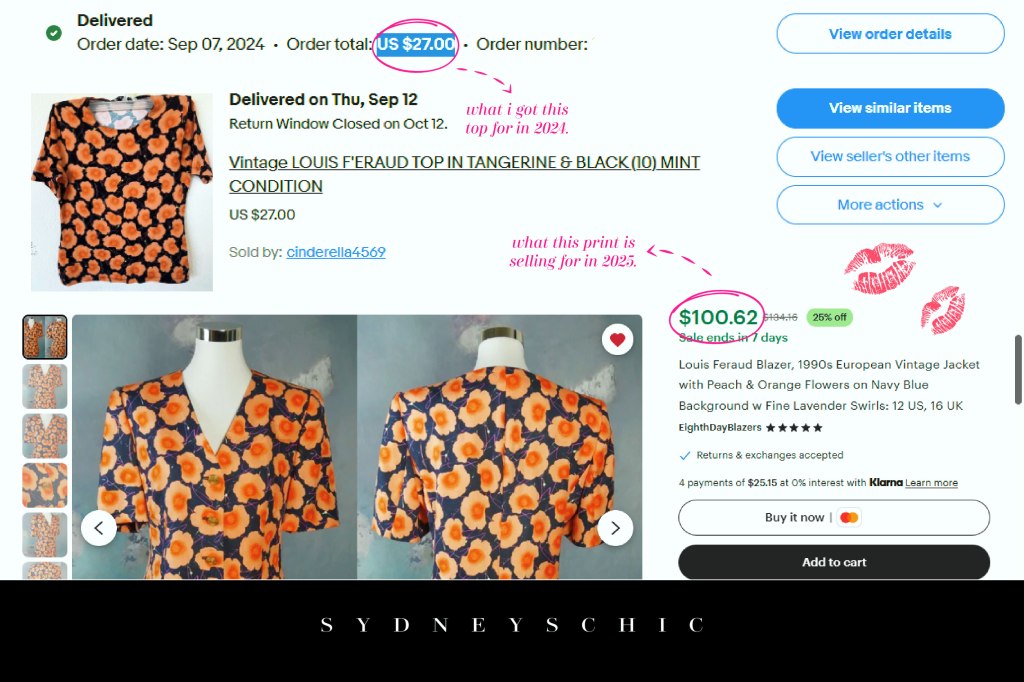
Task: Select the second blazer thumbnail
Action: point(45,387)
